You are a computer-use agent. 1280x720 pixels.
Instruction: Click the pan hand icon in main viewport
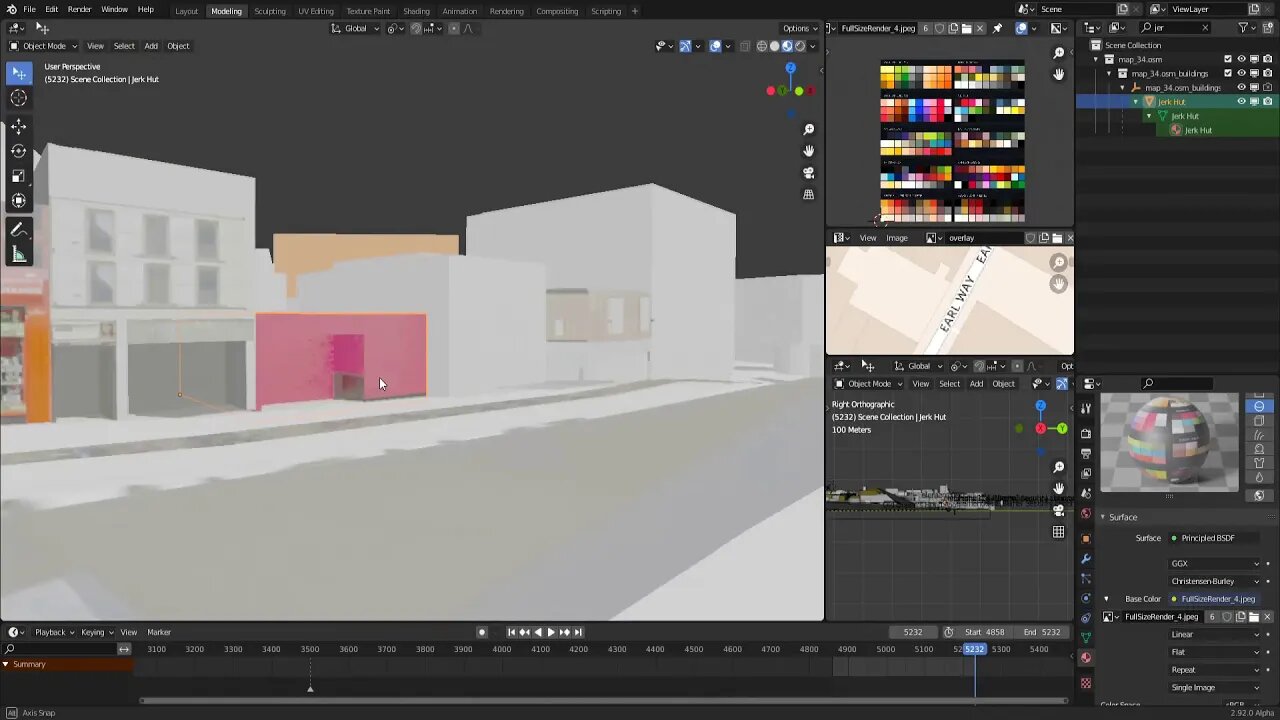pos(808,151)
